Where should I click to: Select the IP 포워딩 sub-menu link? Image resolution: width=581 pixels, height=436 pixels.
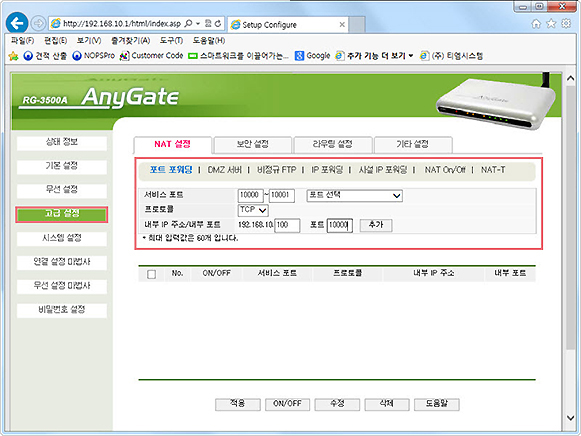click(x=327, y=170)
